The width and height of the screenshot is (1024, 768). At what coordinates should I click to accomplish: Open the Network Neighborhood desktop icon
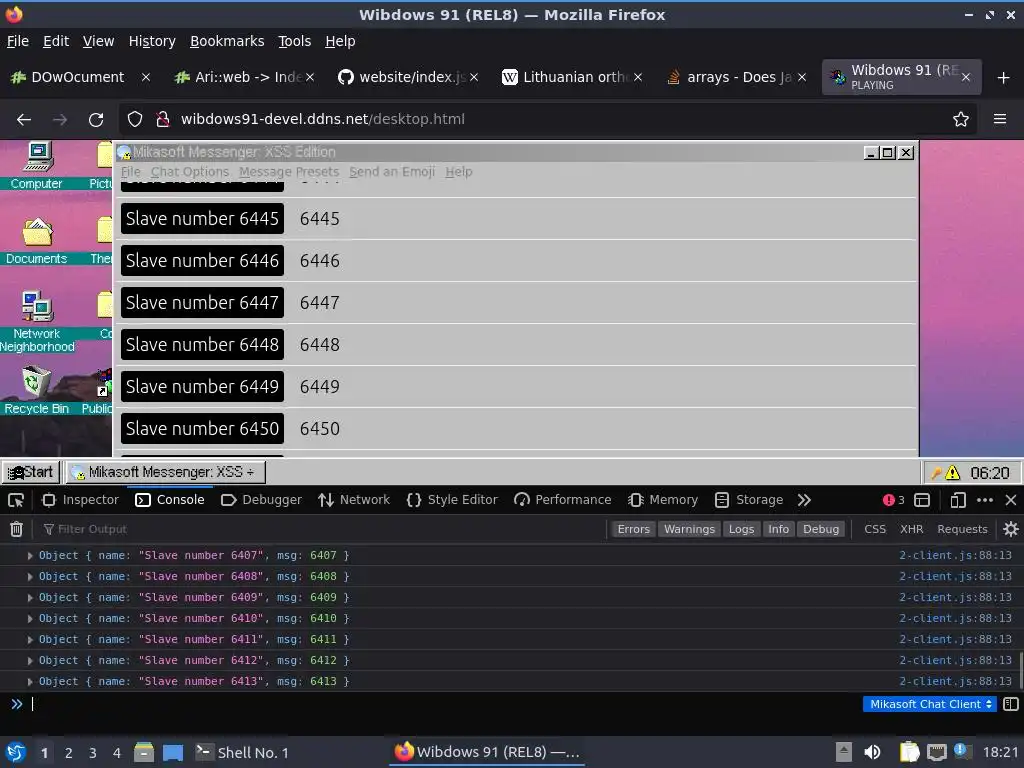[37, 321]
